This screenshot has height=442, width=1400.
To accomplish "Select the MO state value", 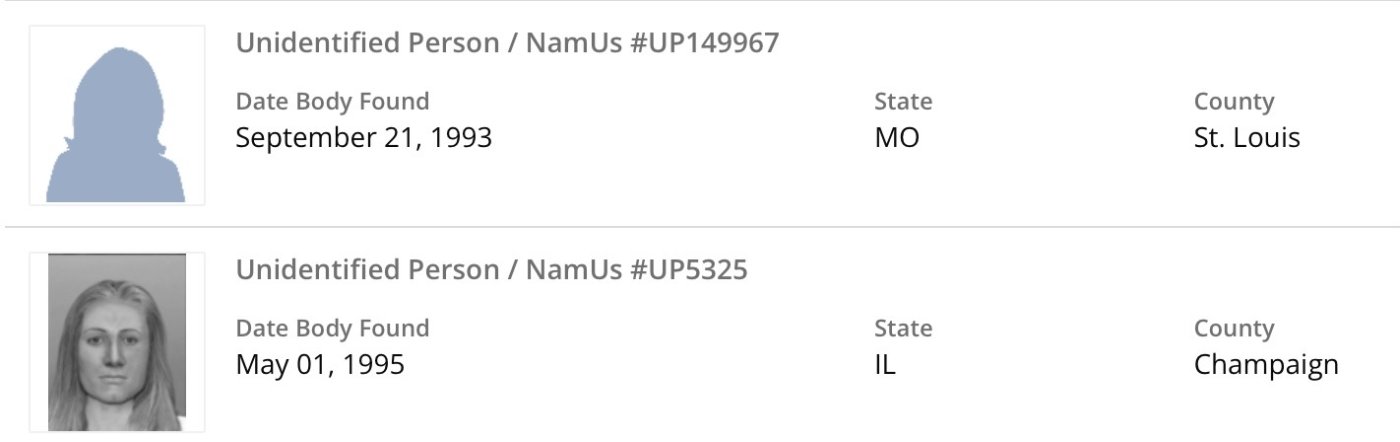I will click(896, 138).
